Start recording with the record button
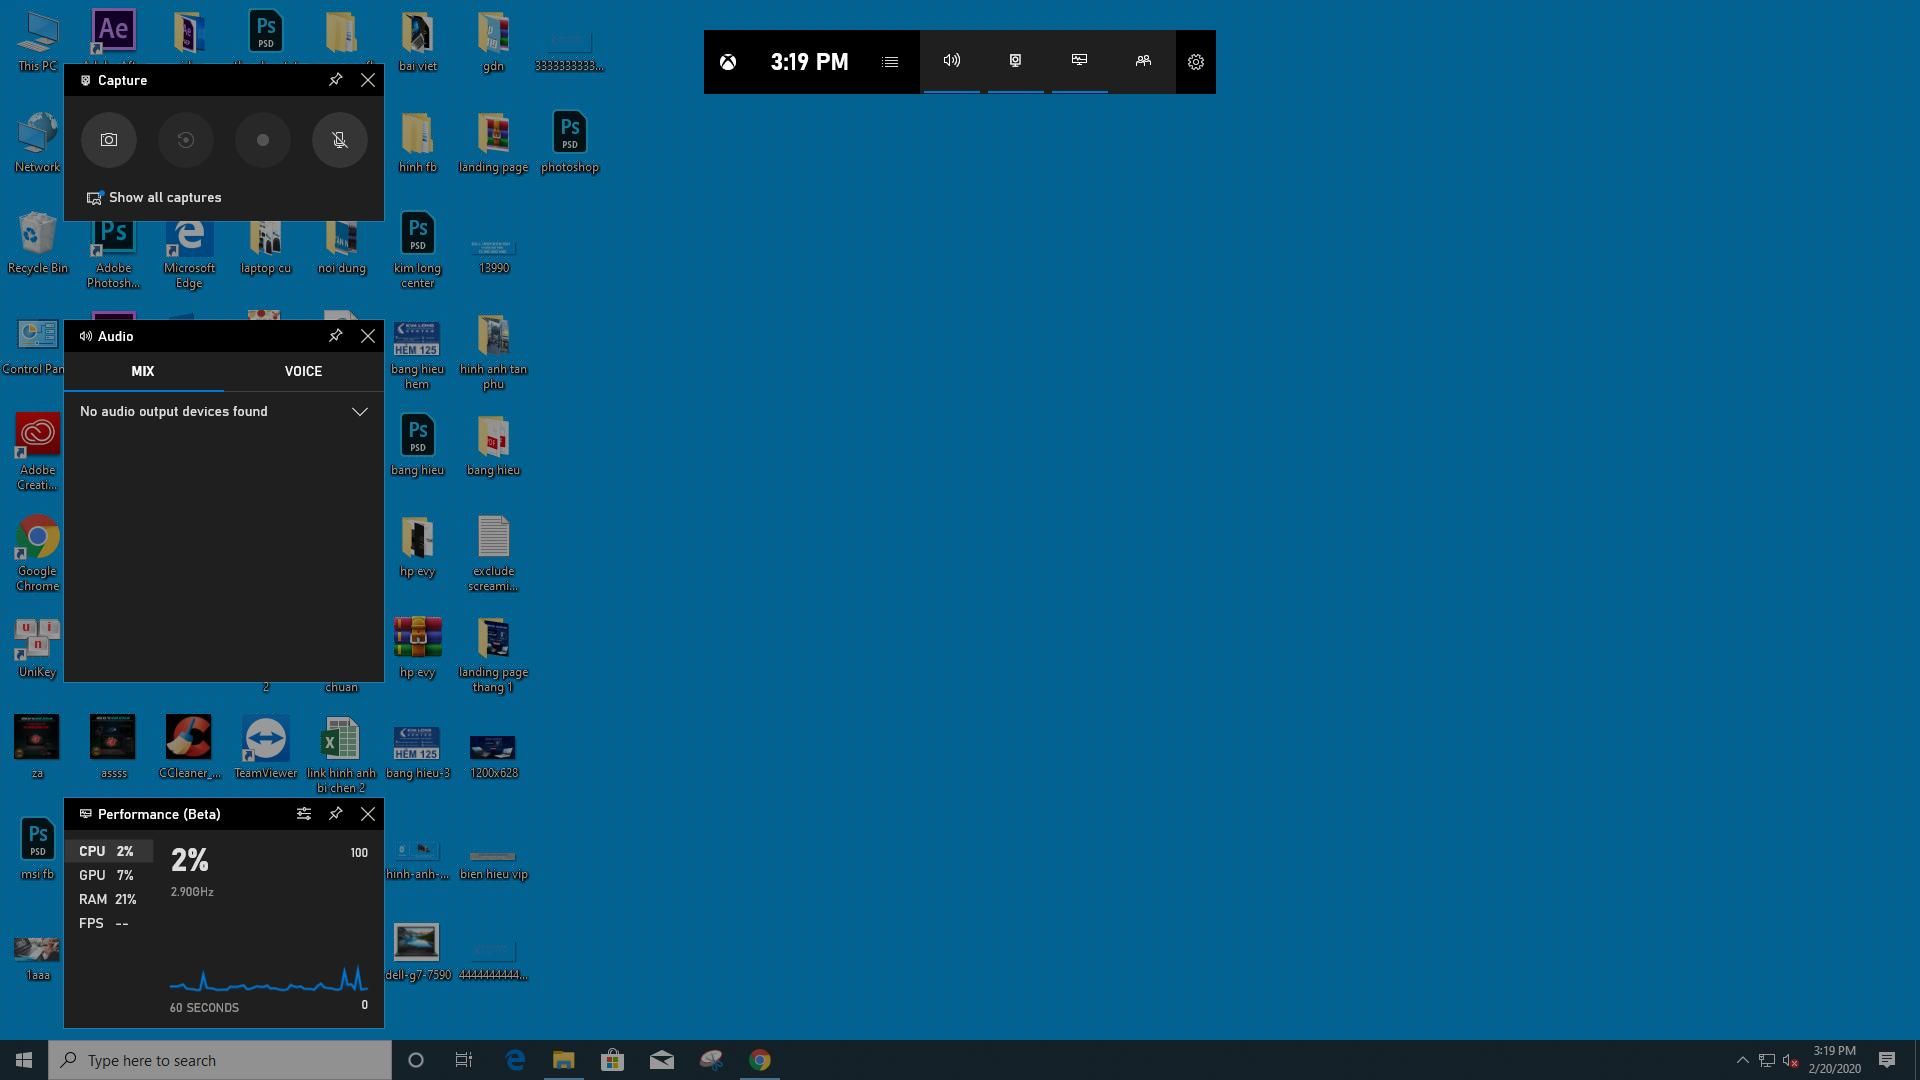 click(x=262, y=140)
